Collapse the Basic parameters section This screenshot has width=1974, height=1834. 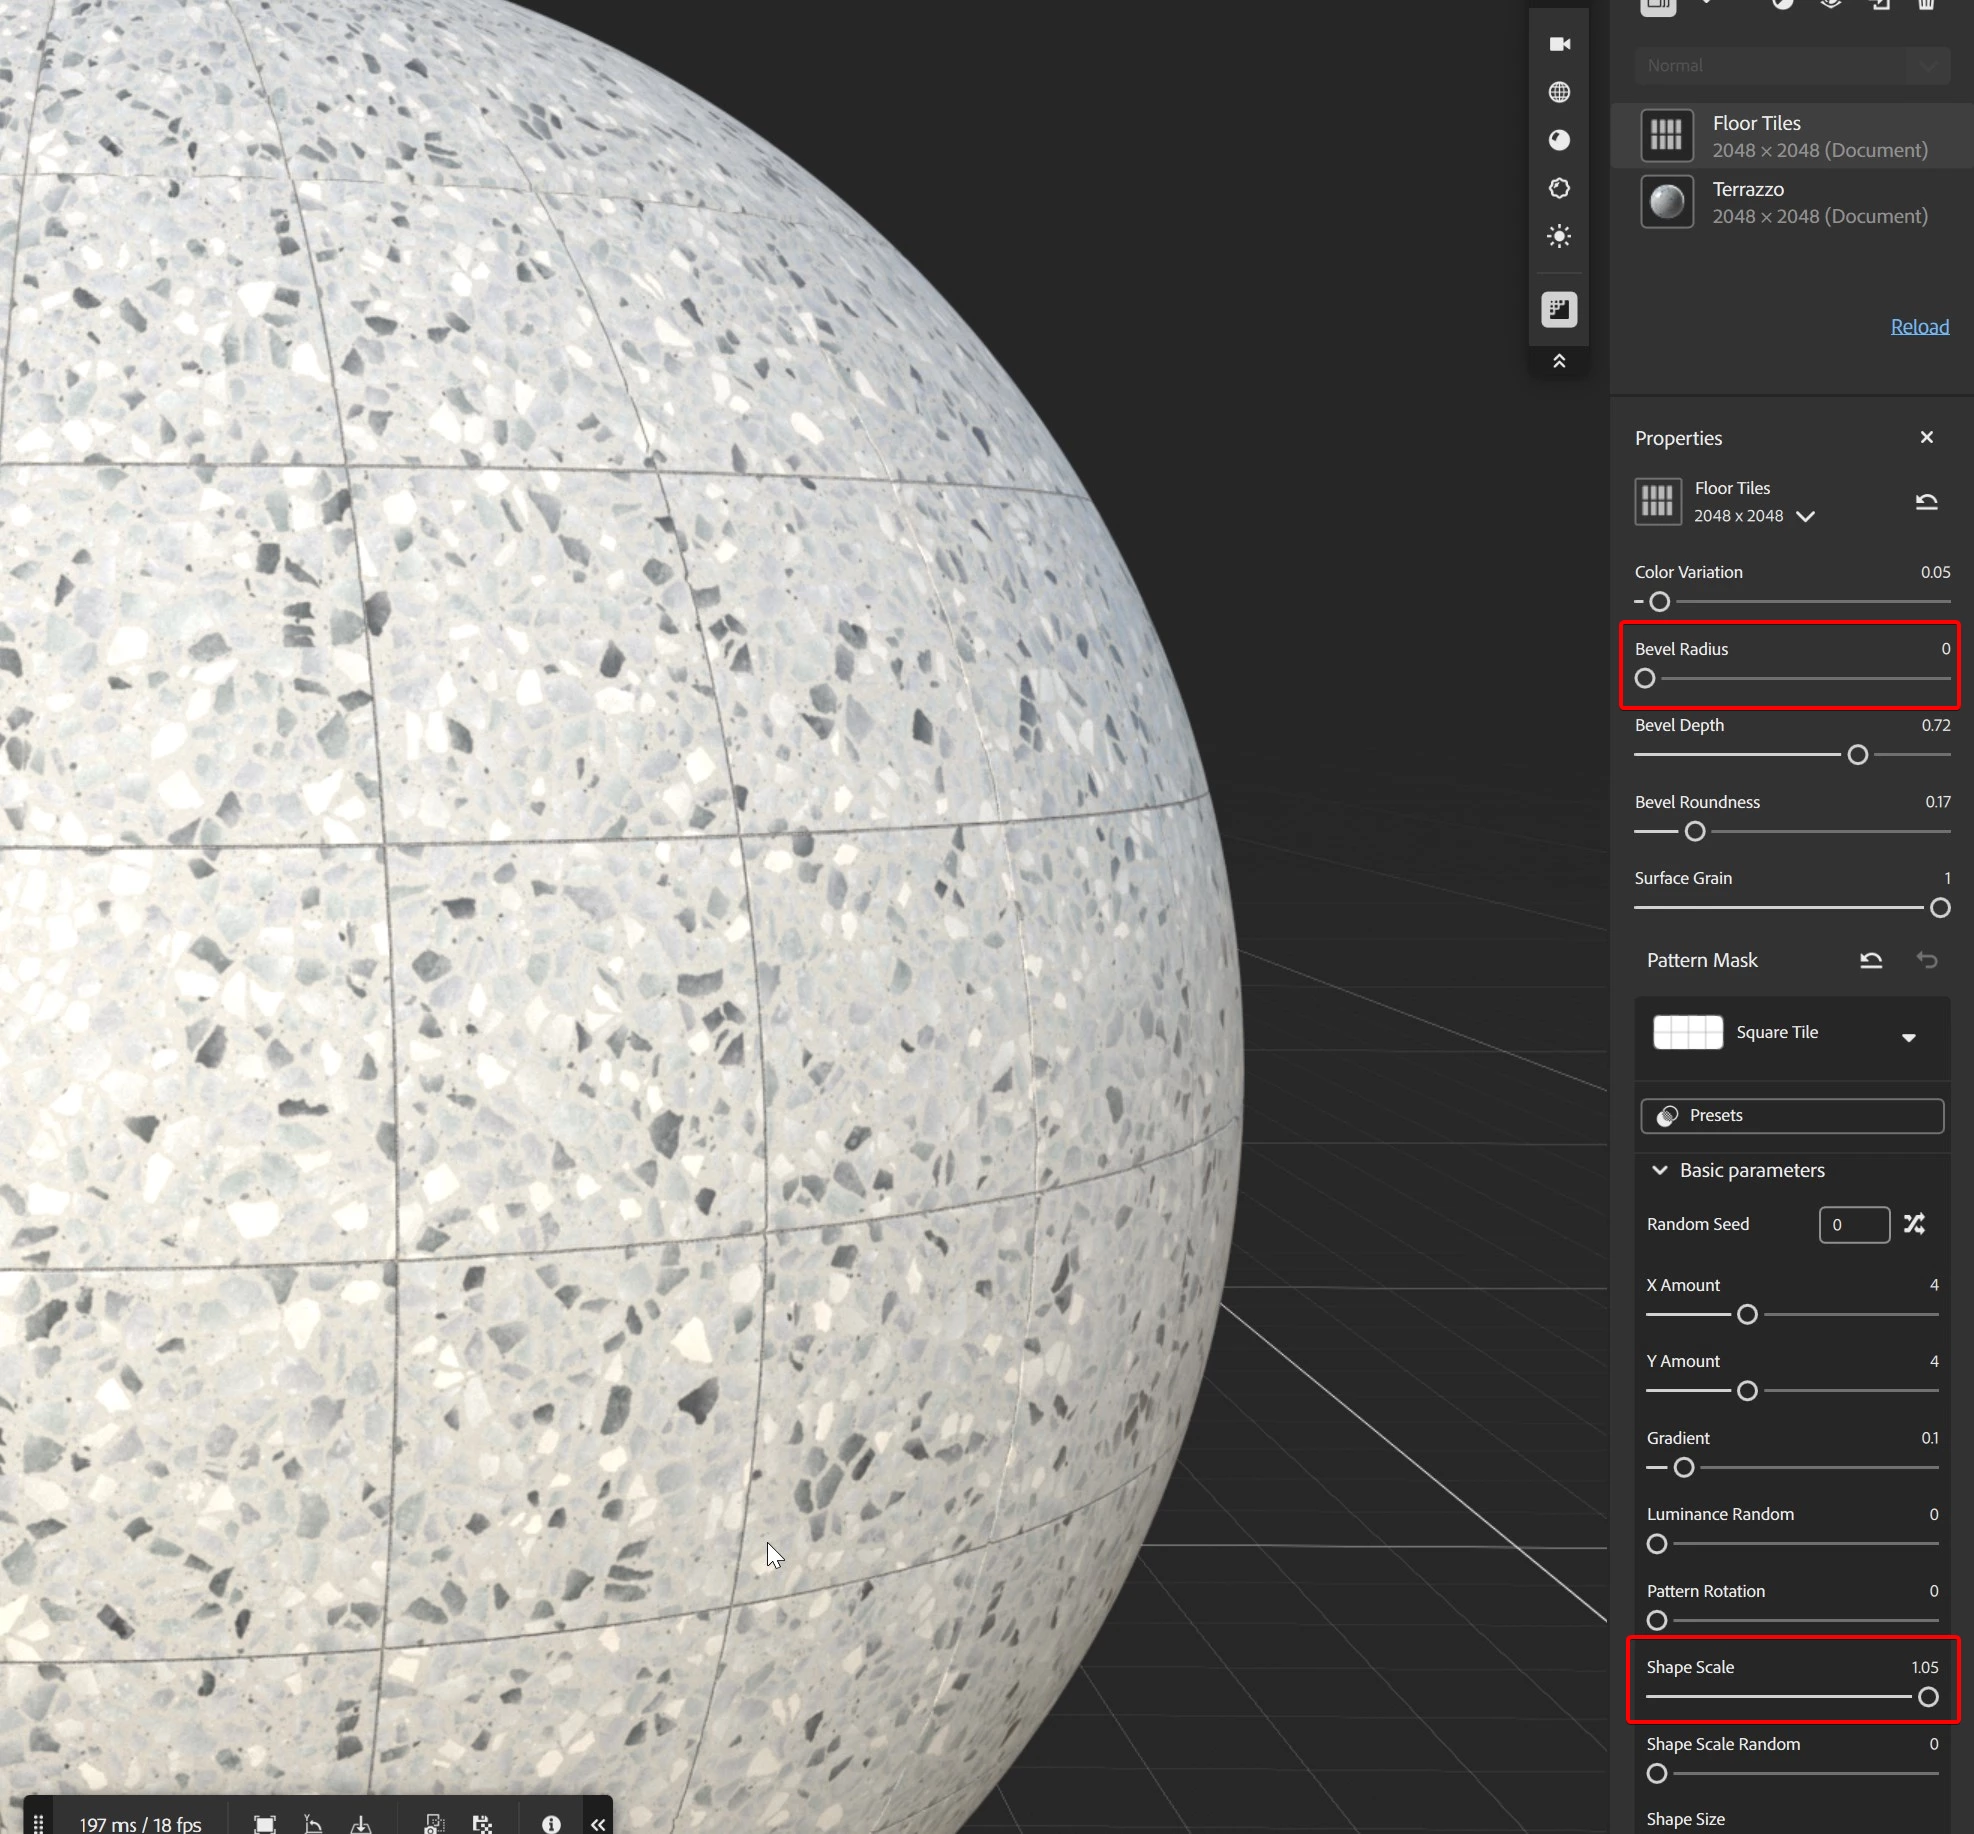click(1660, 1170)
